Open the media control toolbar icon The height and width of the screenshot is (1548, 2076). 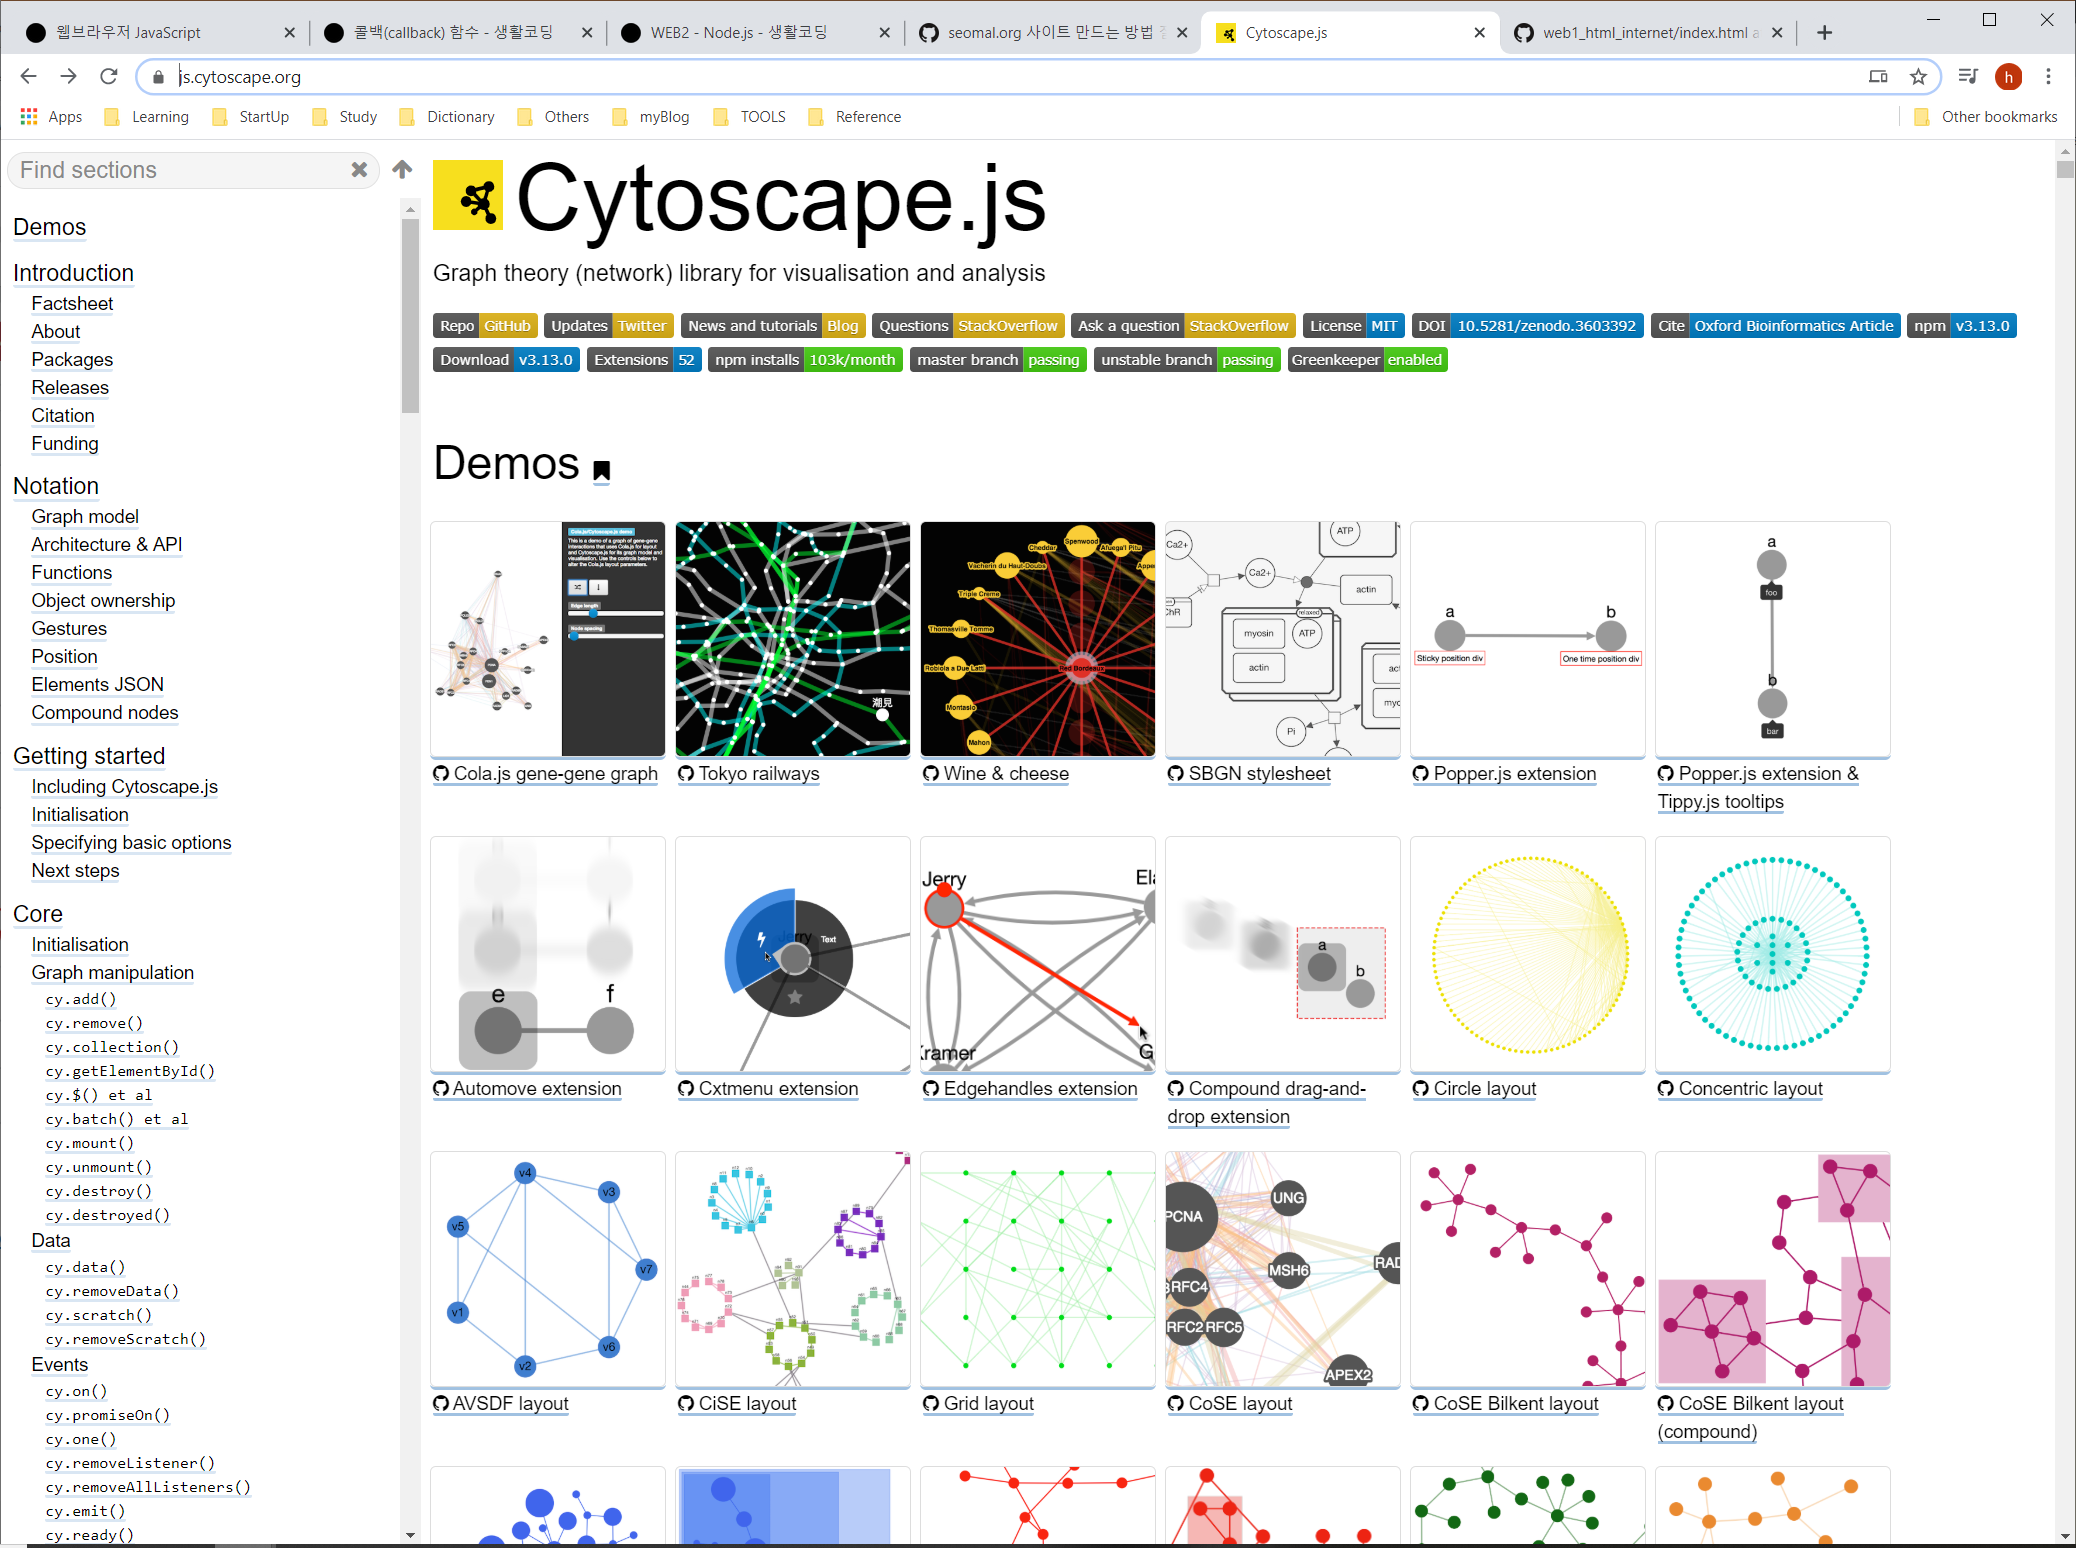[1968, 77]
